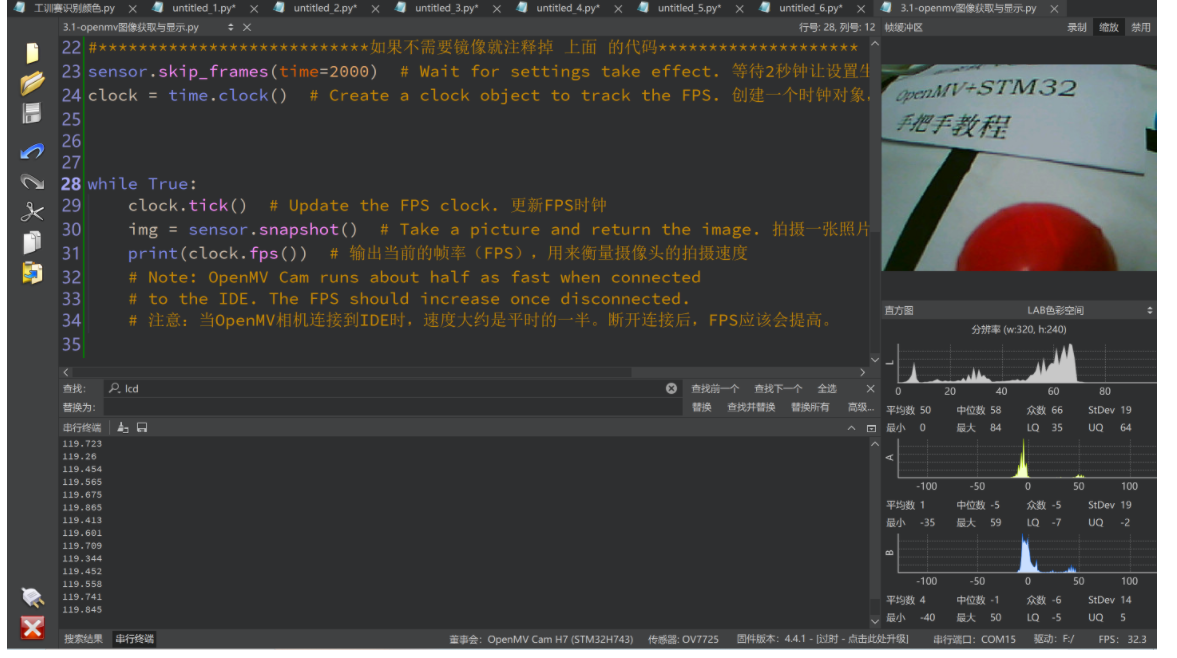Click the save serial terminal output icon
The height and width of the screenshot is (658, 1177).
[142, 428]
